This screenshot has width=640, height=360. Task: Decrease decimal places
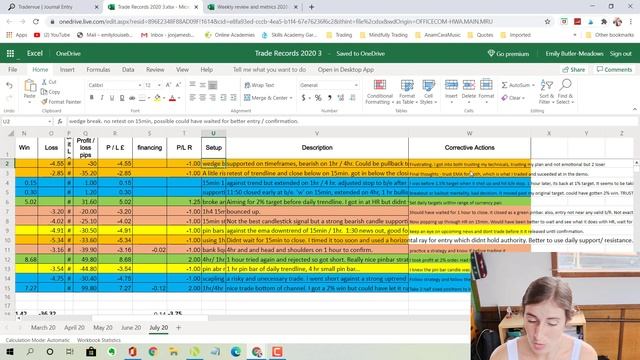pyautogui.click(x=352, y=98)
